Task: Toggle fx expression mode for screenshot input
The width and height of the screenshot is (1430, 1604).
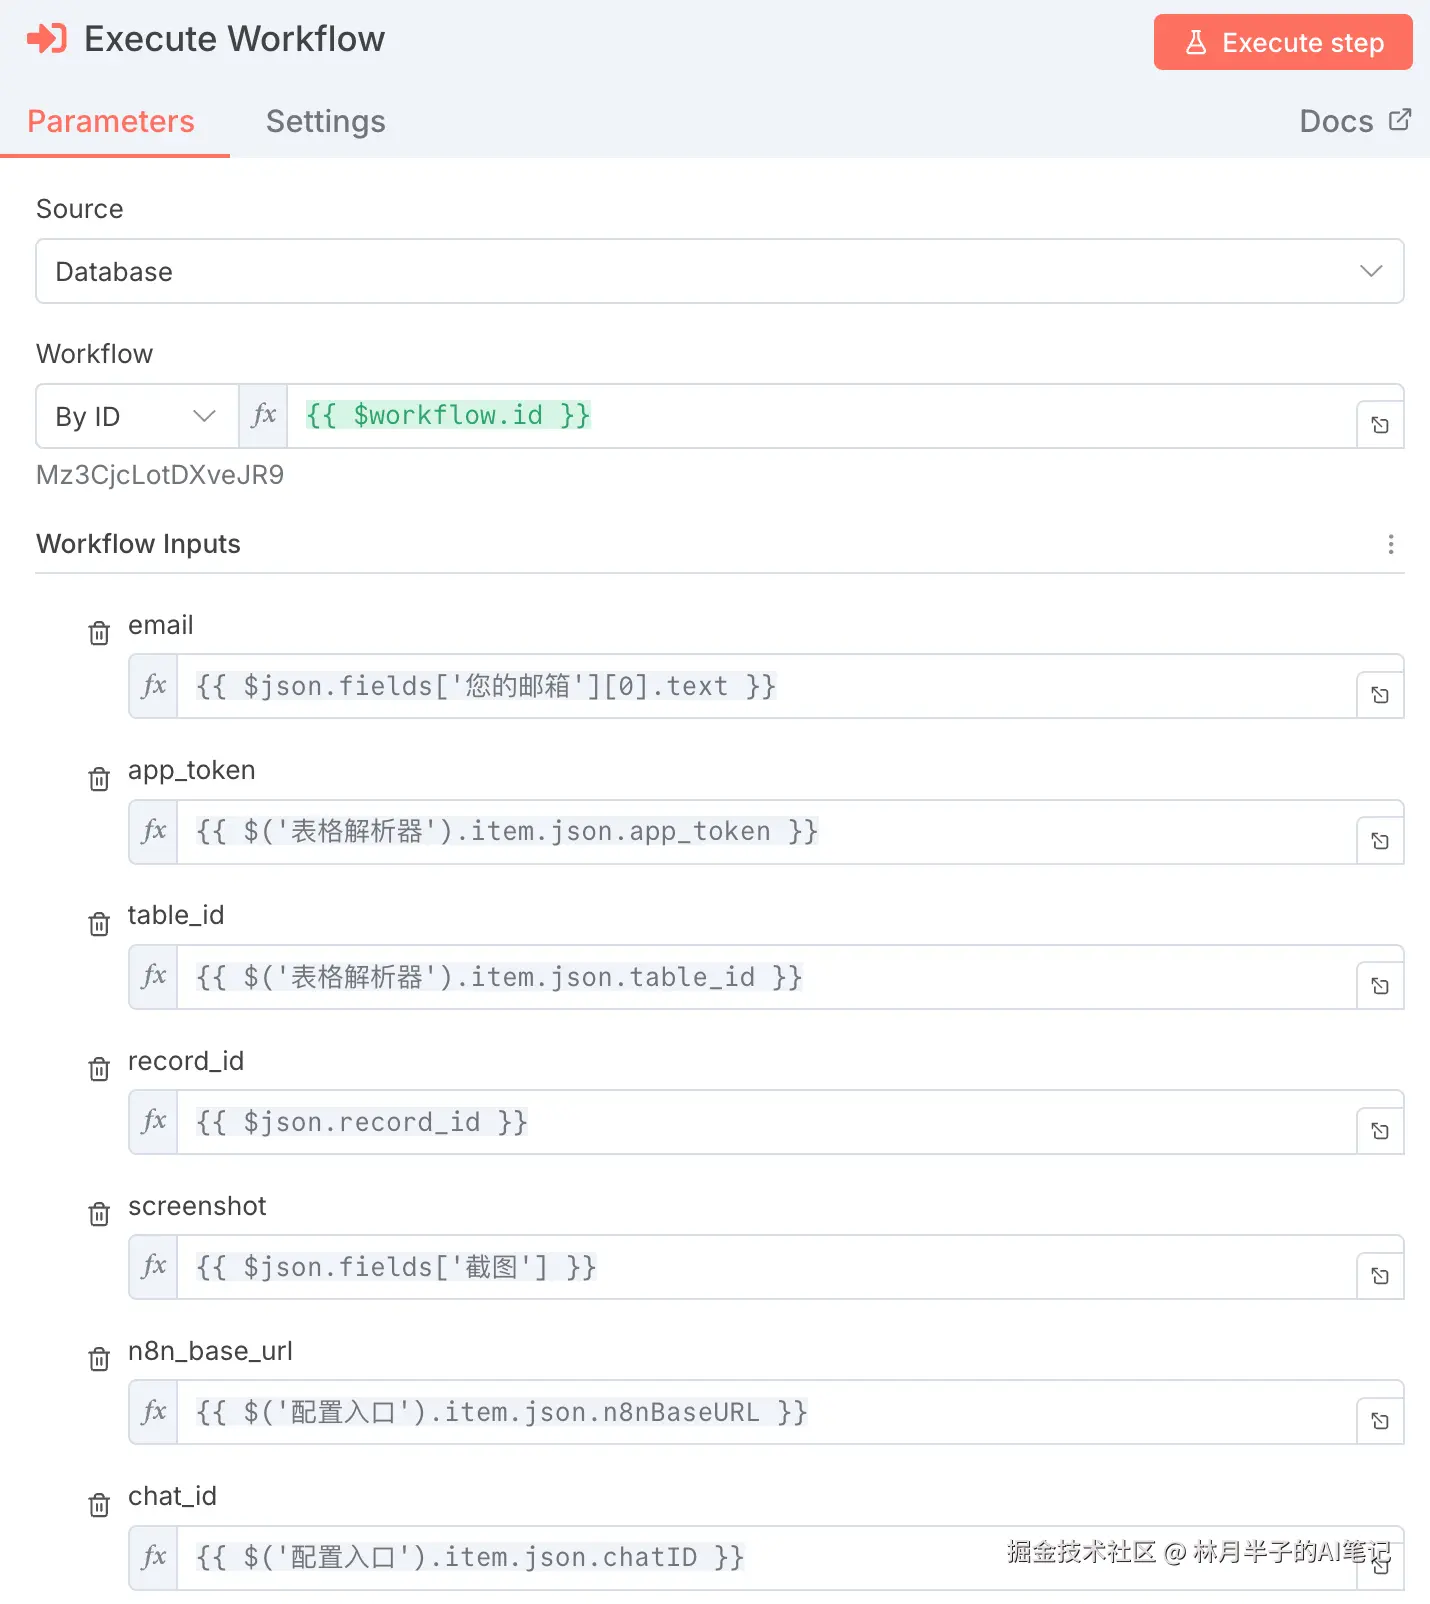Action: pos(154,1267)
